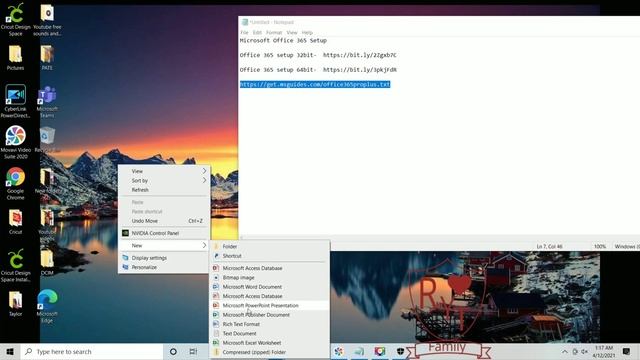Open Google Chrome desktop shortcut
Screen dimensions: 640x360
[16, 183]
